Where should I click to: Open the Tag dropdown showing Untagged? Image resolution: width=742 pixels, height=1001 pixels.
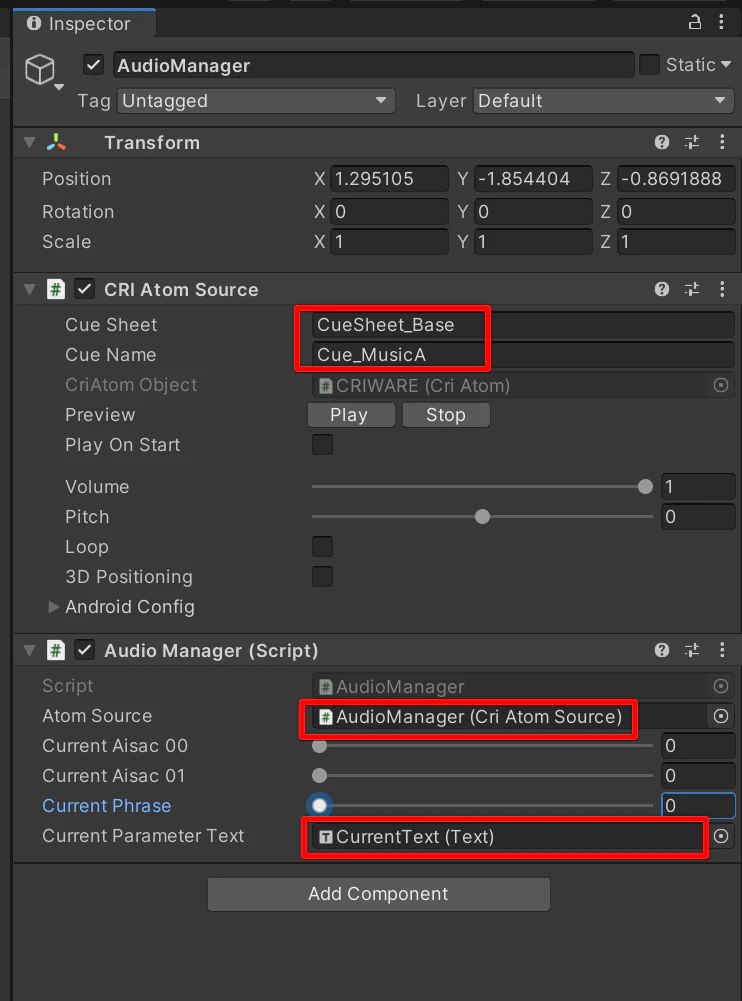point(256,101)
